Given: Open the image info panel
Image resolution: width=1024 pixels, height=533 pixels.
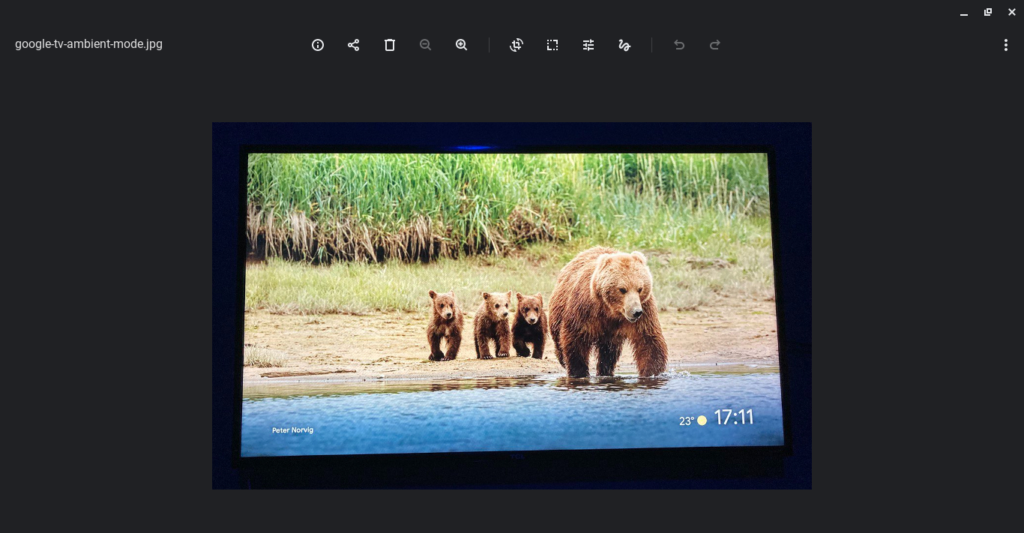Looking at the screenshot, I should click(x=317, y=45).
